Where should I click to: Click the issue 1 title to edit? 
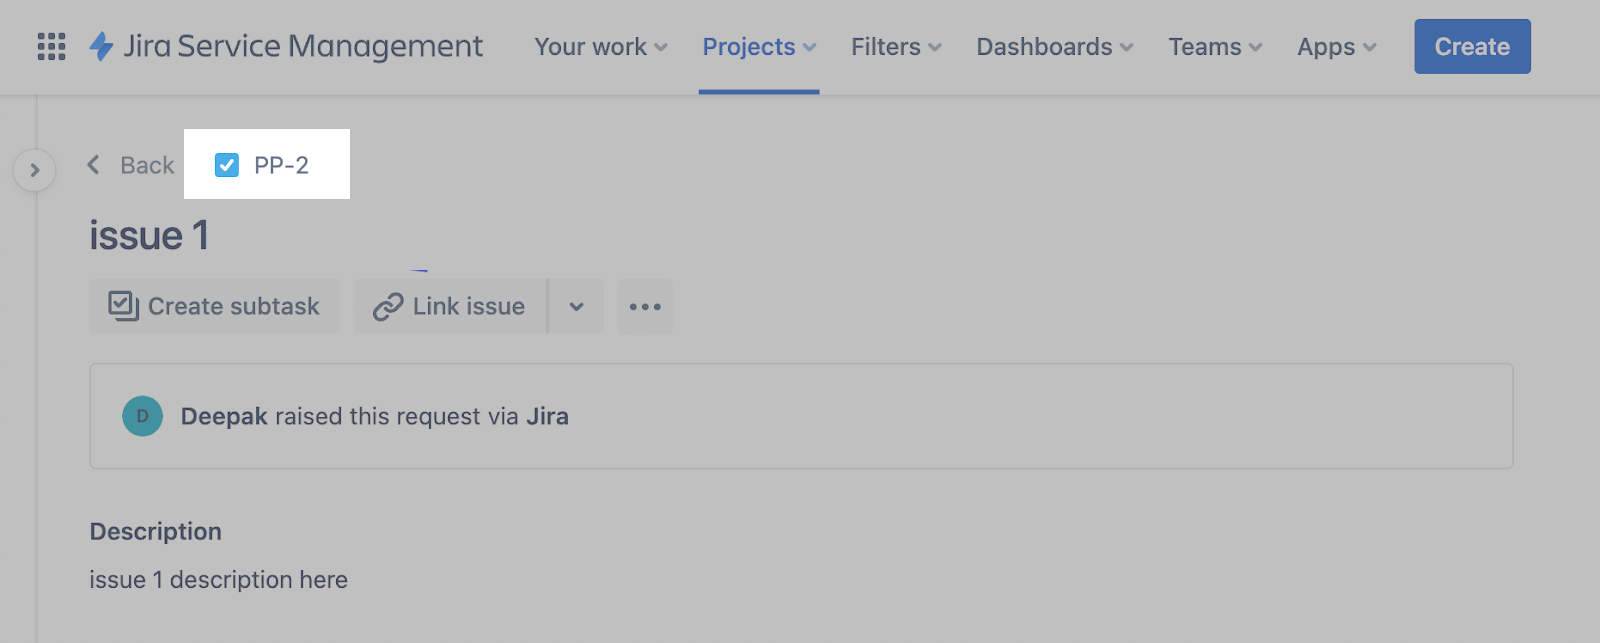click(x=149, y=236)
